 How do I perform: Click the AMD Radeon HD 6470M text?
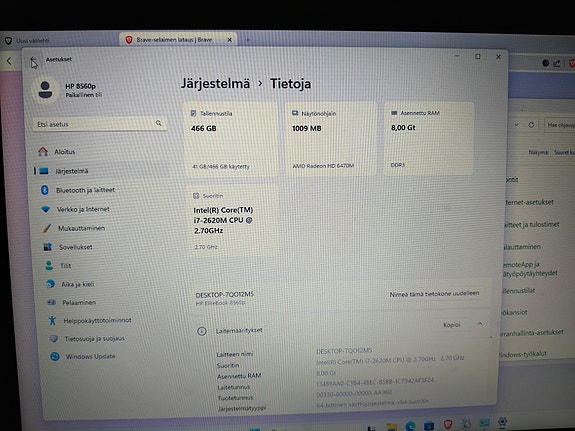[323, 166]
